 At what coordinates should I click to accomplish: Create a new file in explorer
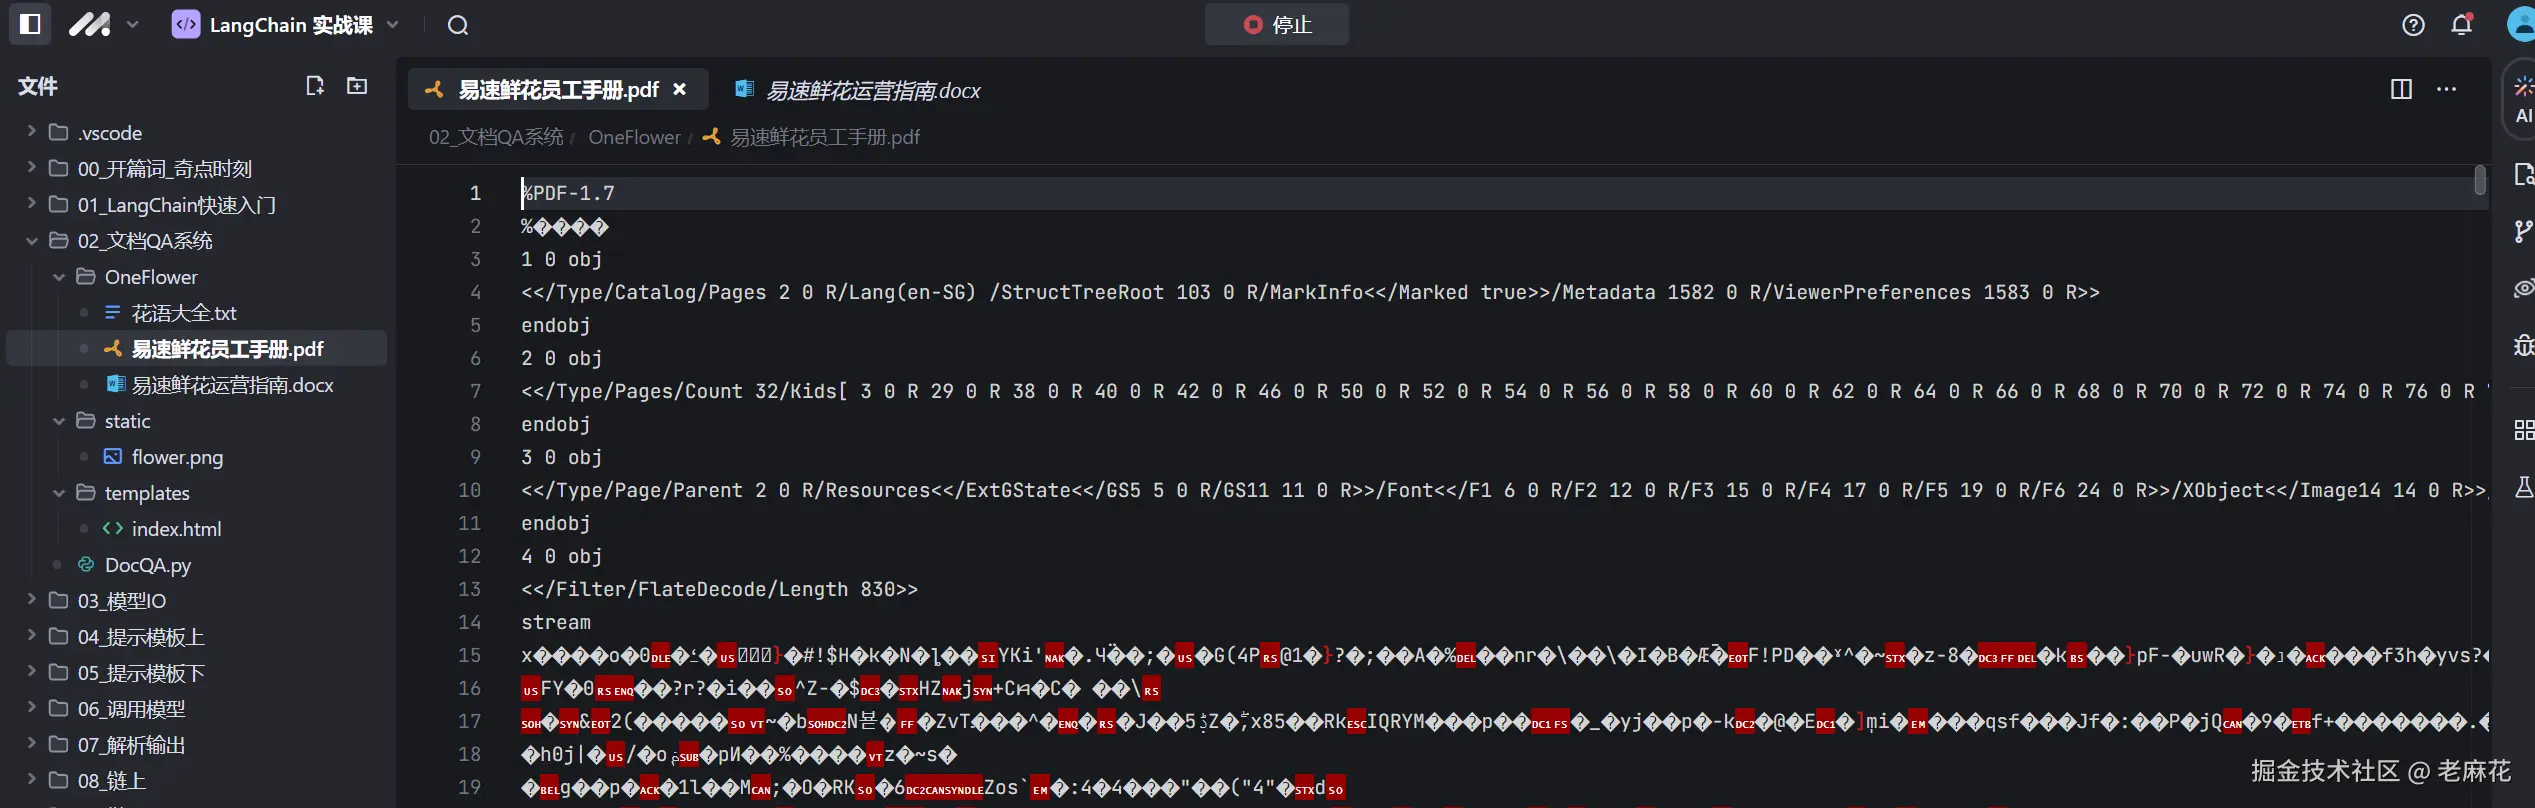[315, 86]
